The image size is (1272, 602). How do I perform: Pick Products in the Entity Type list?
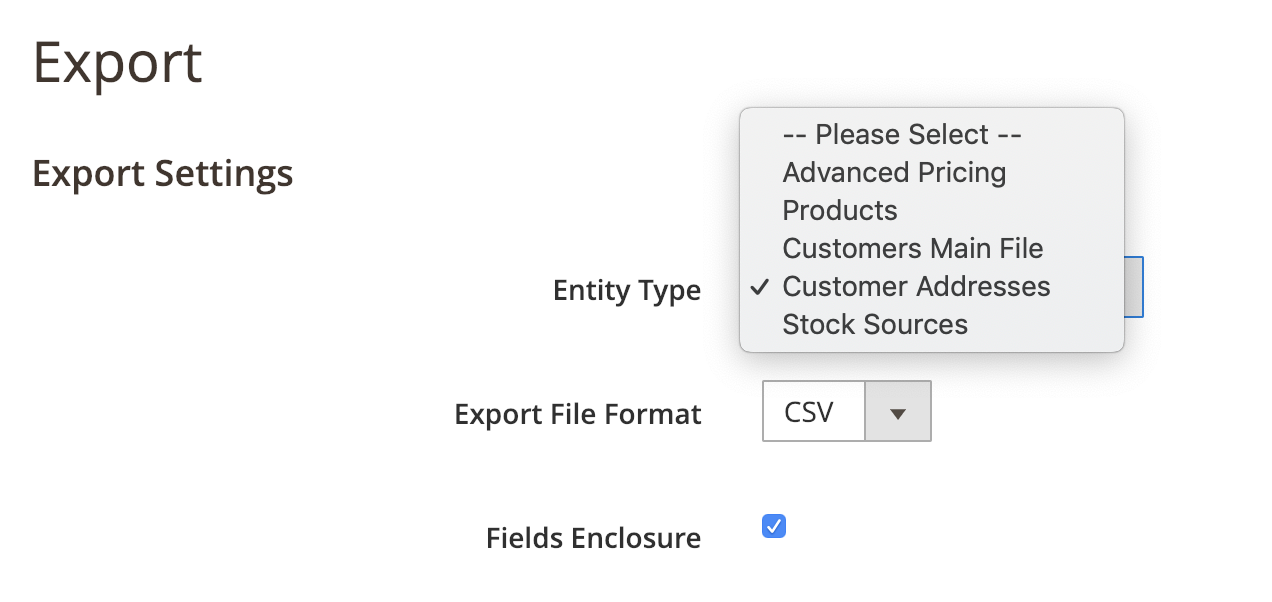coord(840,211)
